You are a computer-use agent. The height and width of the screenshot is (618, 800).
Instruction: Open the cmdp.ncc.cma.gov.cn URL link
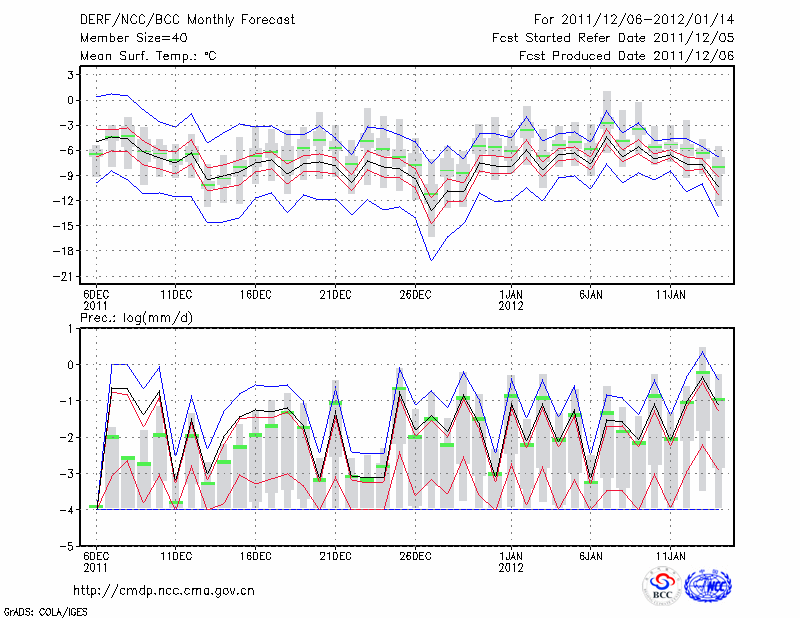165,590
